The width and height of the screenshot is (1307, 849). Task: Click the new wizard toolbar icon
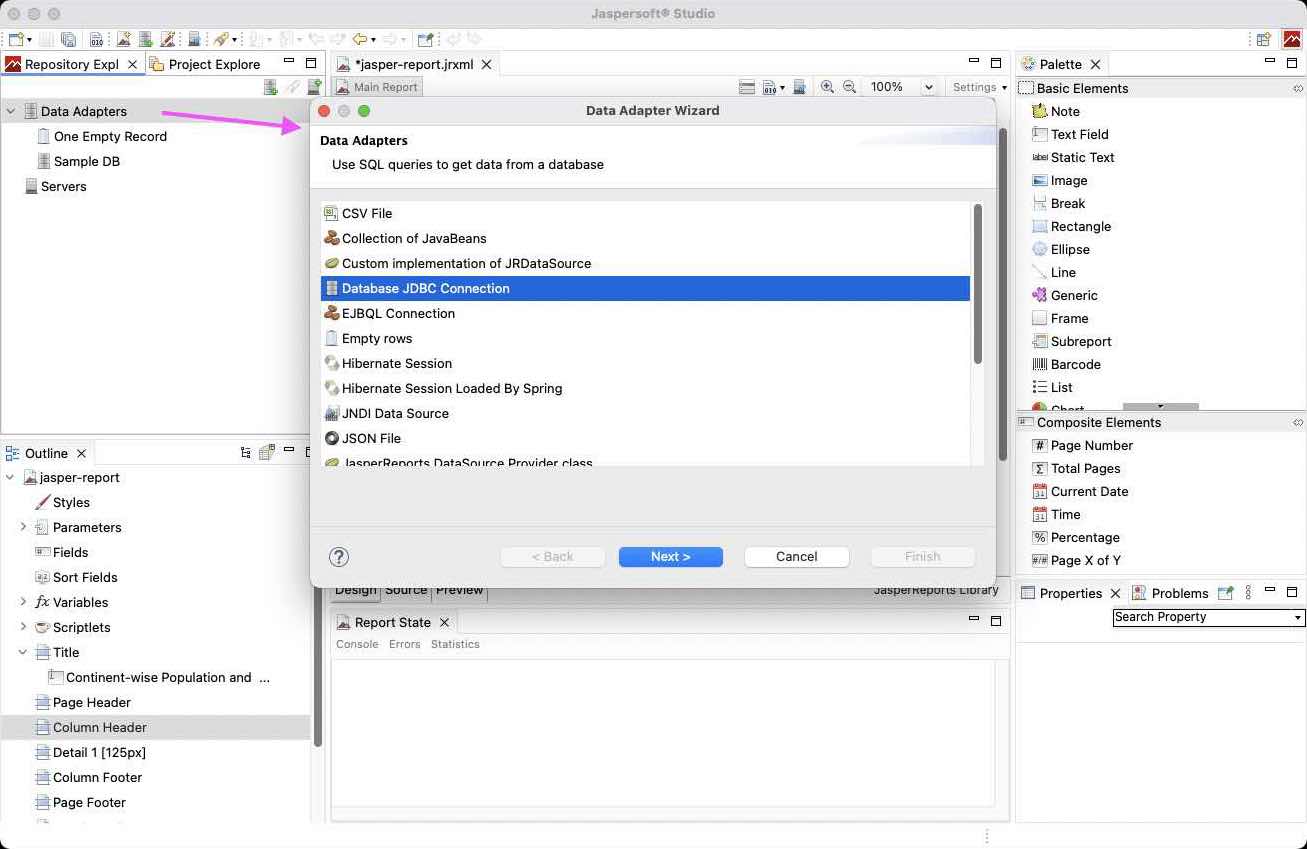click(16, 39)
